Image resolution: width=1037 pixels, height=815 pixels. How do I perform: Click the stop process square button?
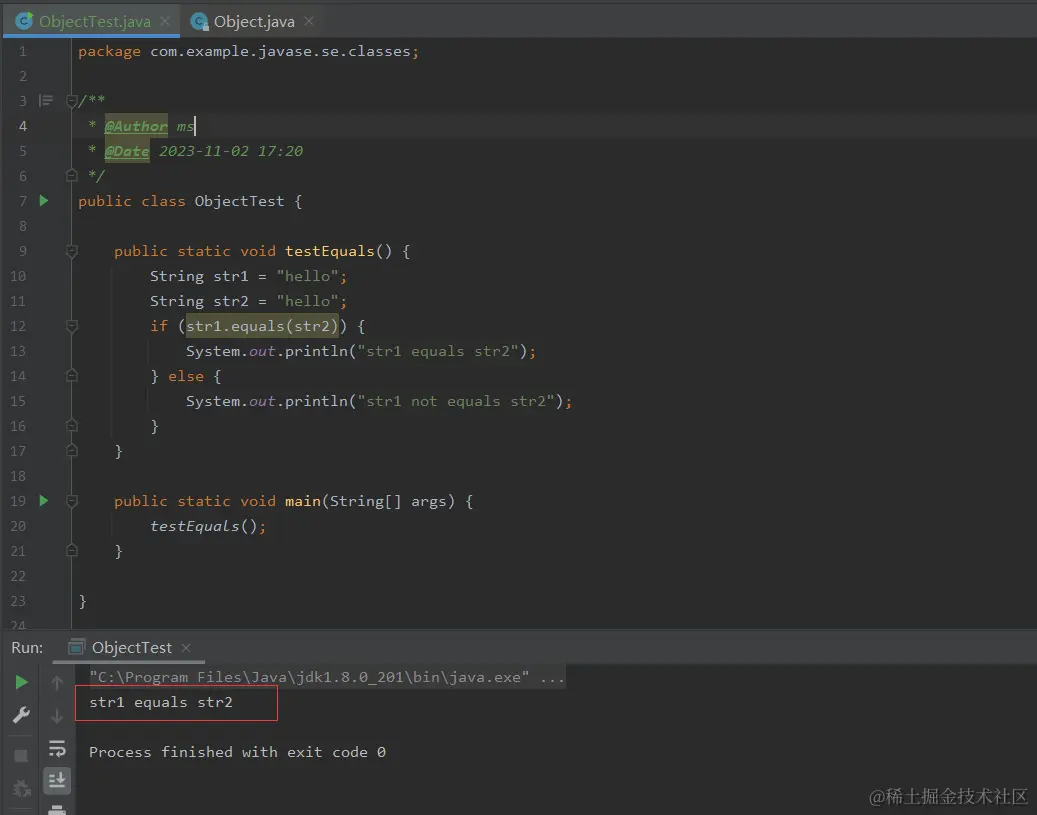coord(21,755)
